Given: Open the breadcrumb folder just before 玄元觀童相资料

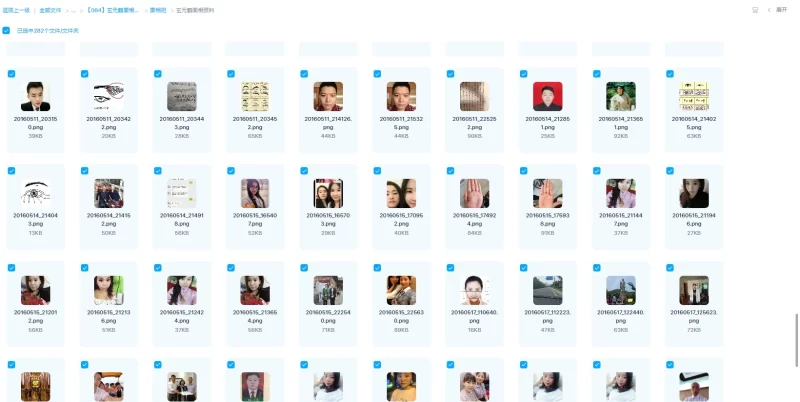Looking at the screenshot, I should [158, 9].
